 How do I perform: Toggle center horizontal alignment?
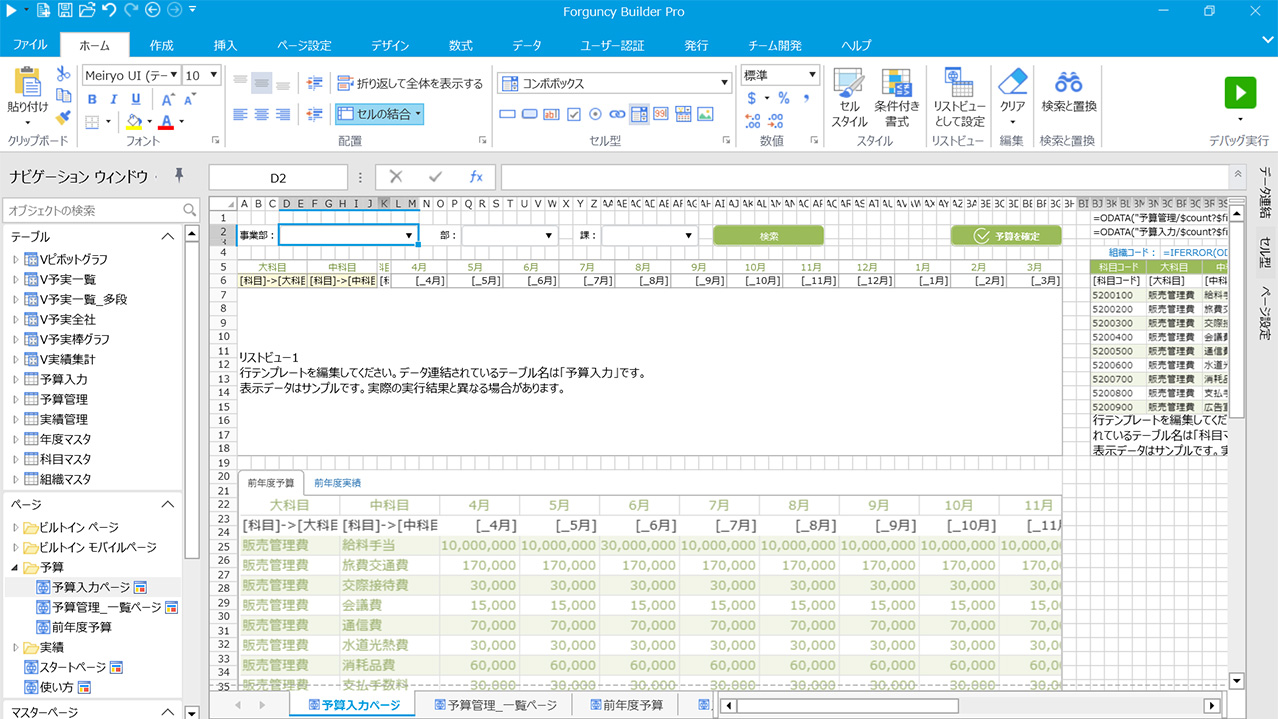(262, 114)
